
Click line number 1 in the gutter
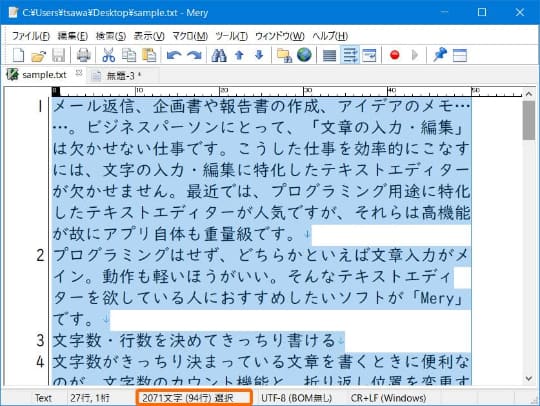tap(40, 106)
